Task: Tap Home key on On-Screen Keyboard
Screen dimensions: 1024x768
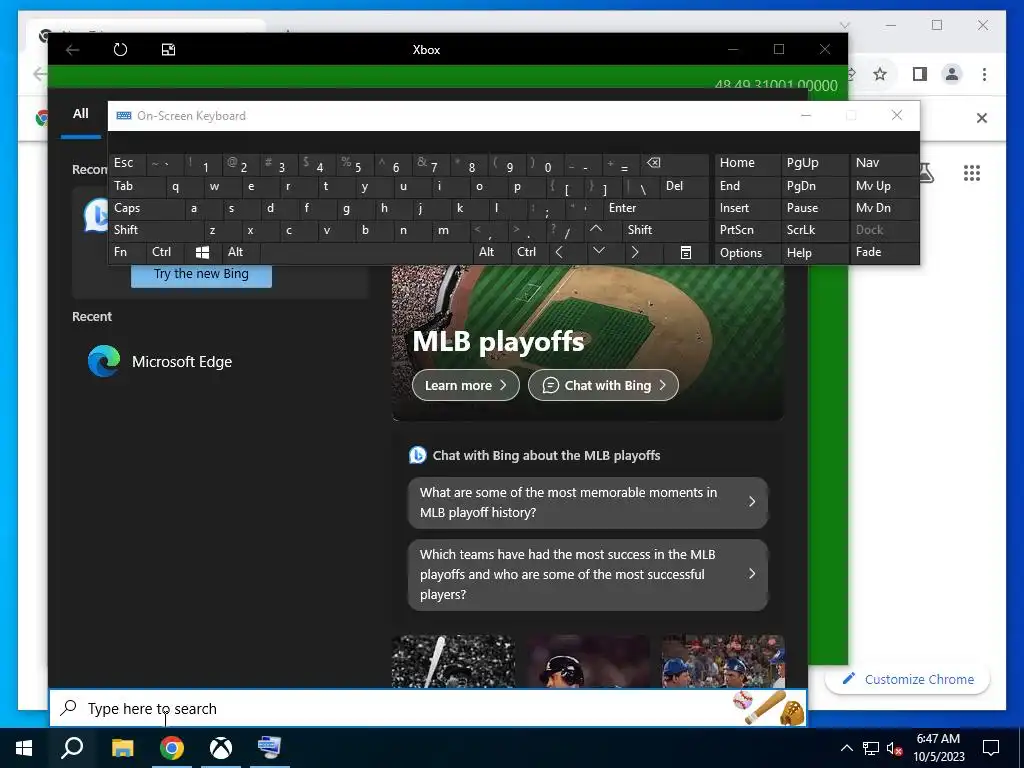Action: (746, 163)
